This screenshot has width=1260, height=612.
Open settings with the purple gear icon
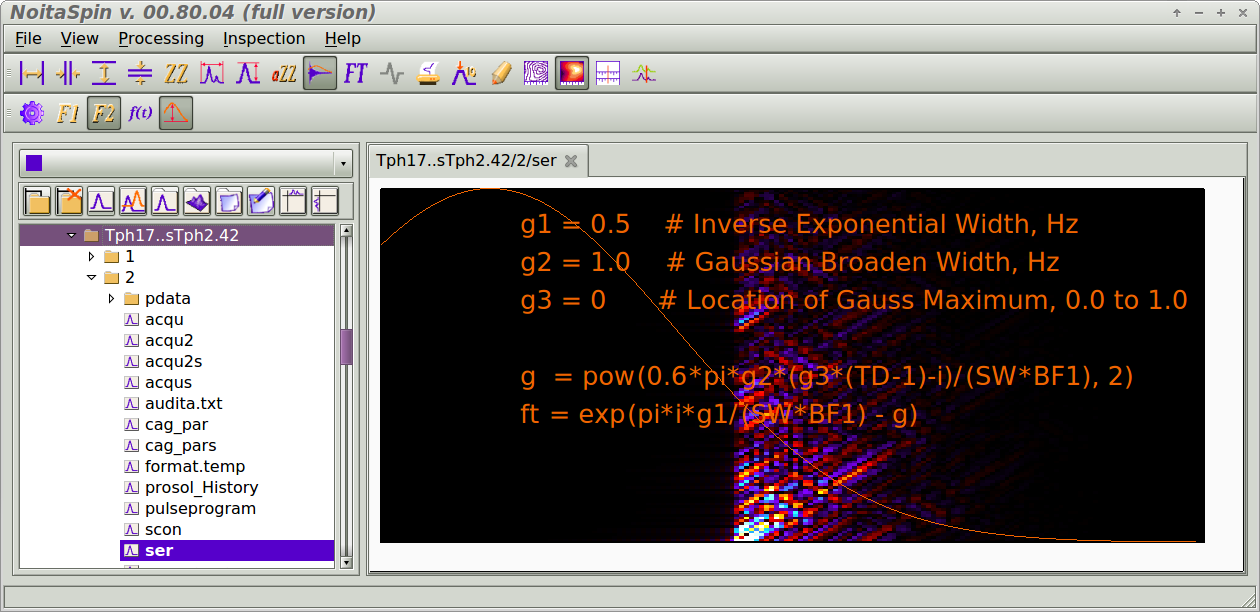32,113
